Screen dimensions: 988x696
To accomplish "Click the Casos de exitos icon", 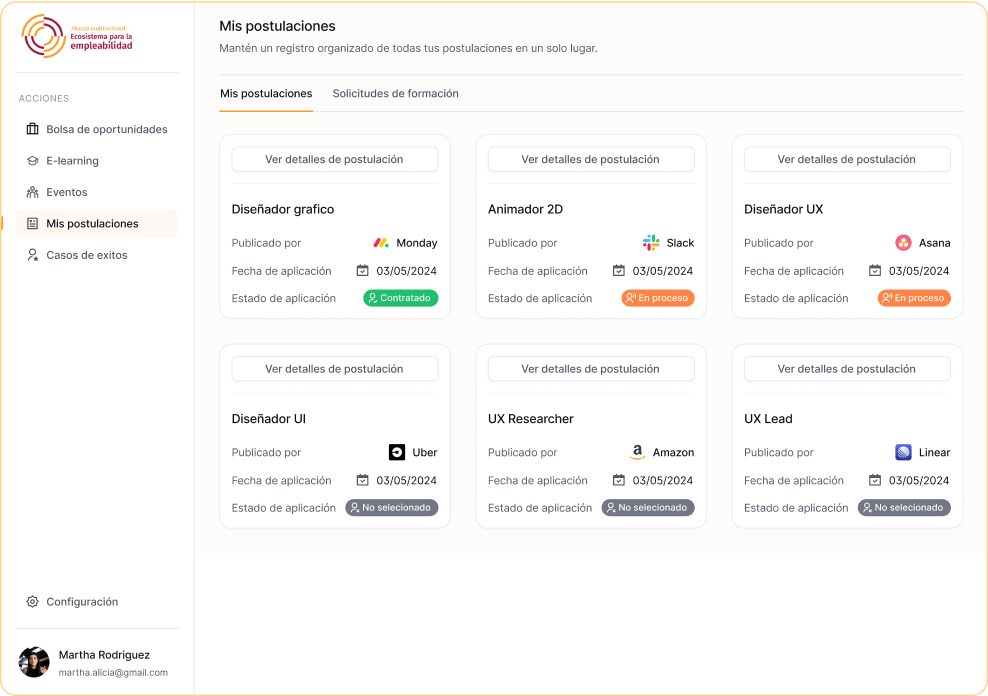I will pyautogui.click(x=32, y=255).
